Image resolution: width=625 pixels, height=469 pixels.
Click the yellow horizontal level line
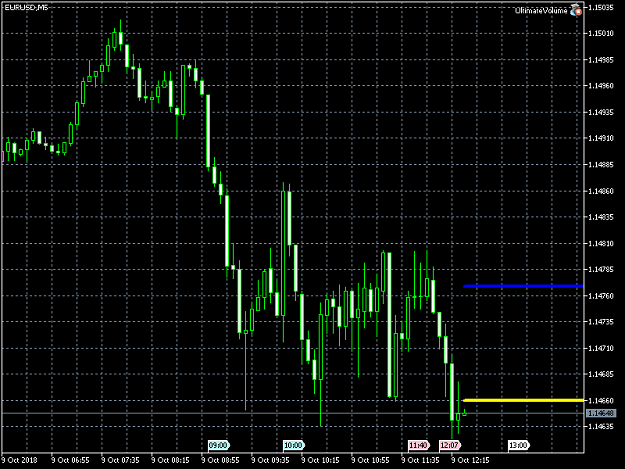pos(523,400)
